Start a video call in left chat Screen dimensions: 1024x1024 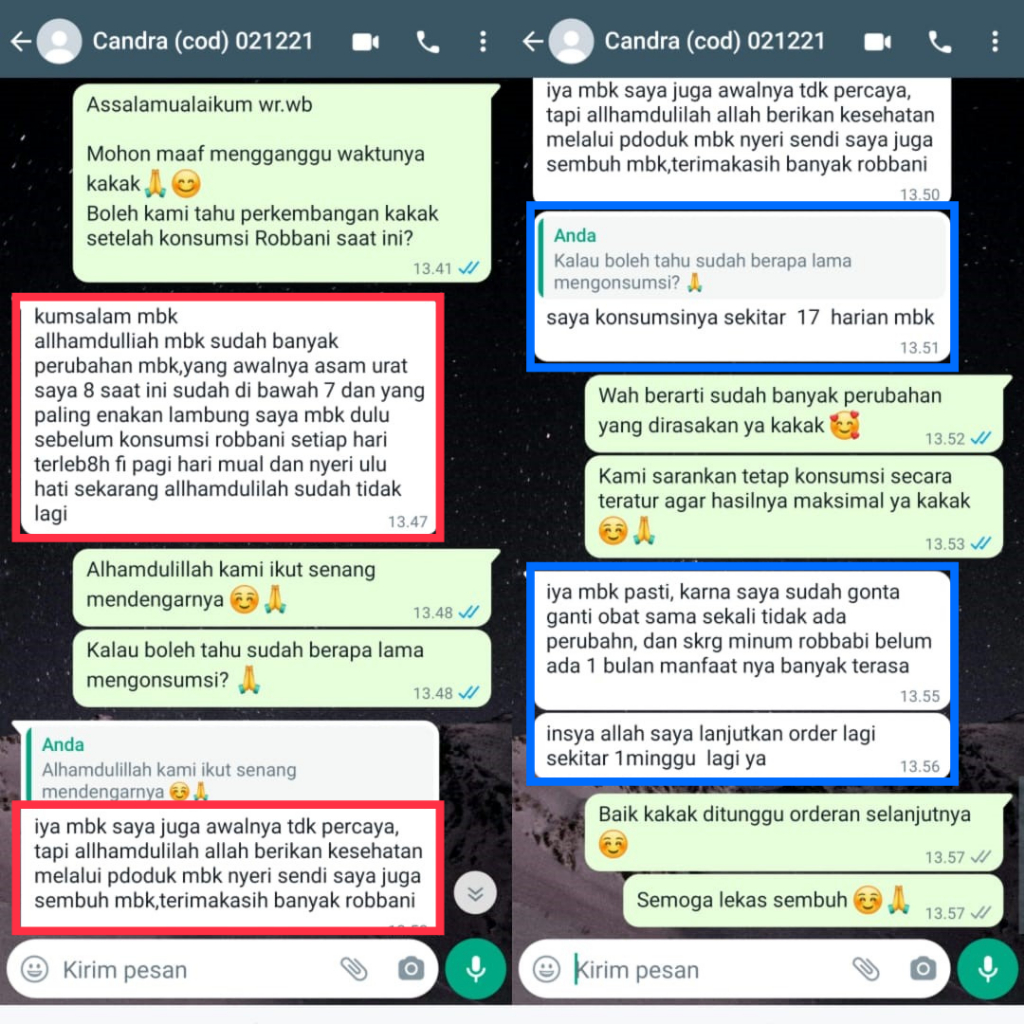(366, 42)
